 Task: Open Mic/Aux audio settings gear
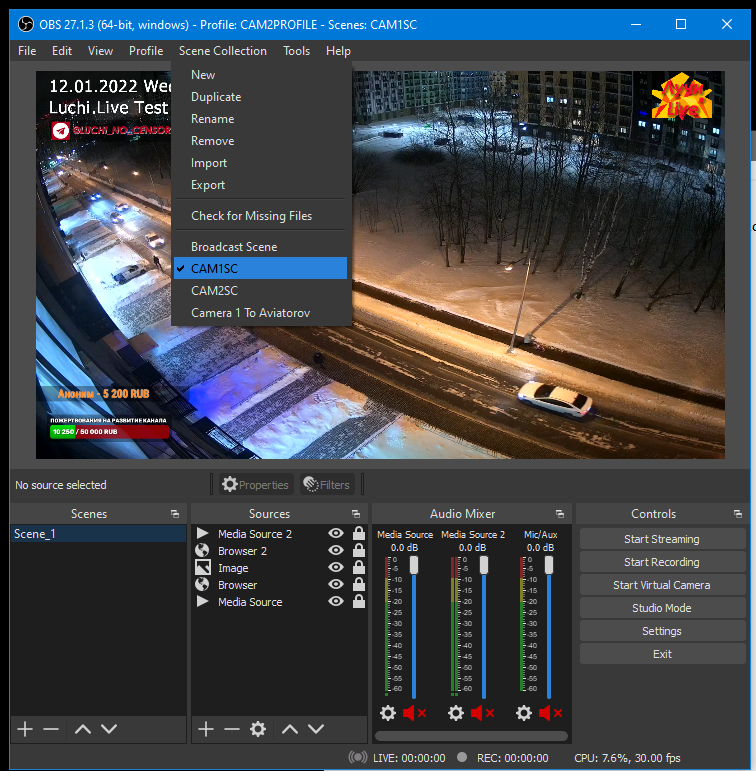pyautogui.click(x=524, y=713)
